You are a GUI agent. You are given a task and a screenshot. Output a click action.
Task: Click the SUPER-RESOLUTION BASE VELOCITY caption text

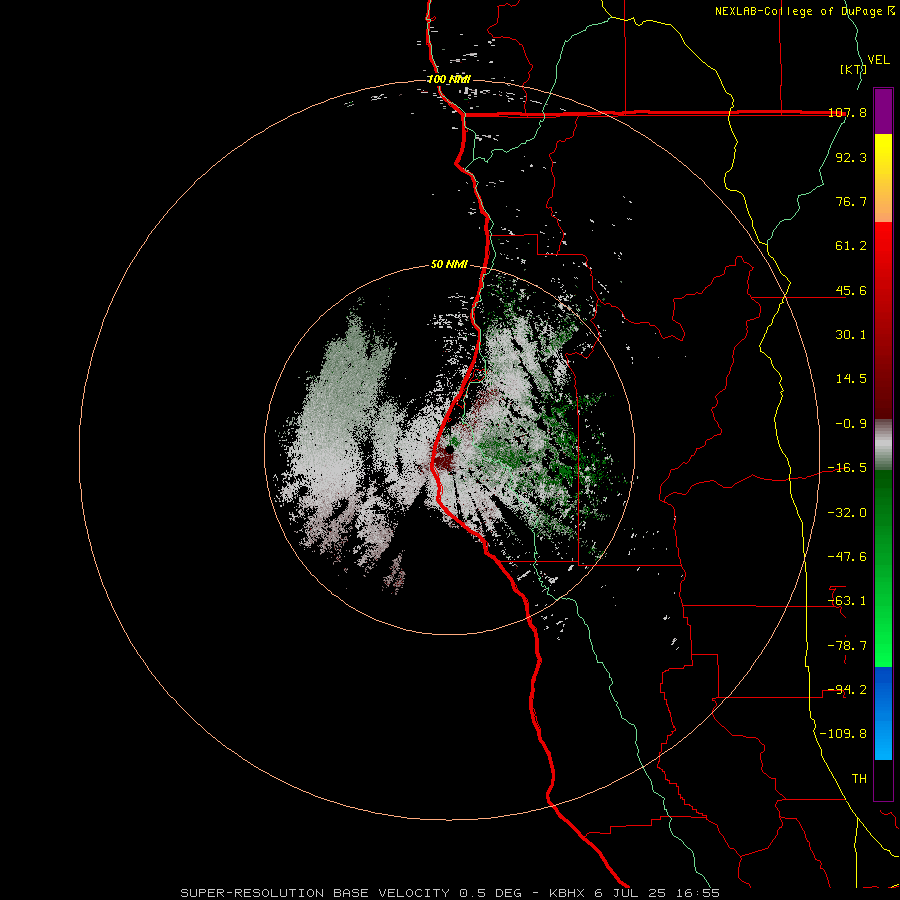click(x=315, y=893)
